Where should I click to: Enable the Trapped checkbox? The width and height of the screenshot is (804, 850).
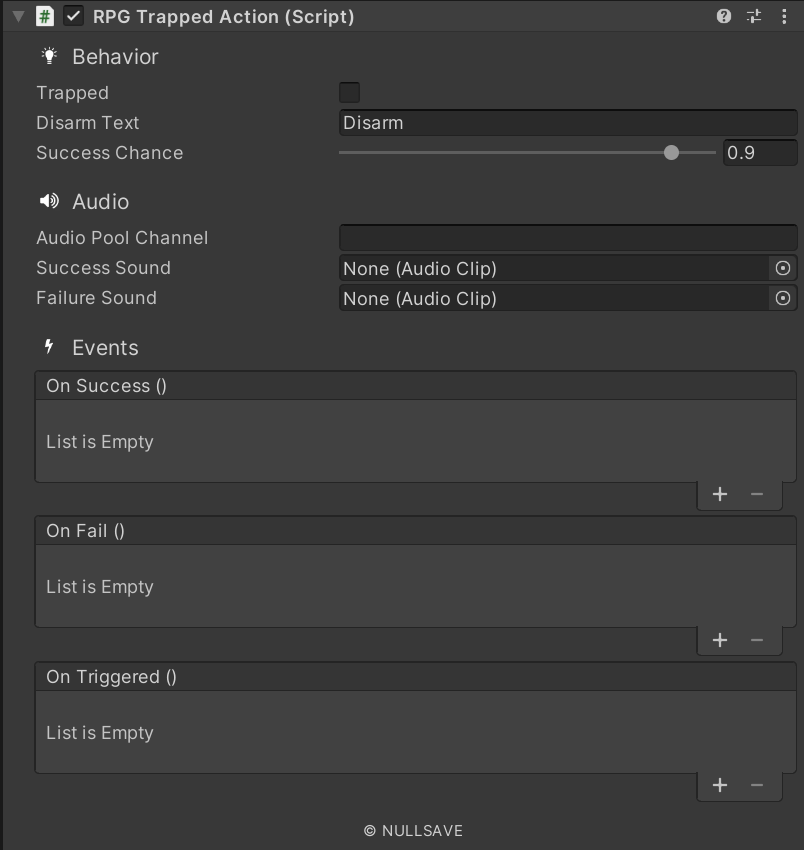(349, 93)
